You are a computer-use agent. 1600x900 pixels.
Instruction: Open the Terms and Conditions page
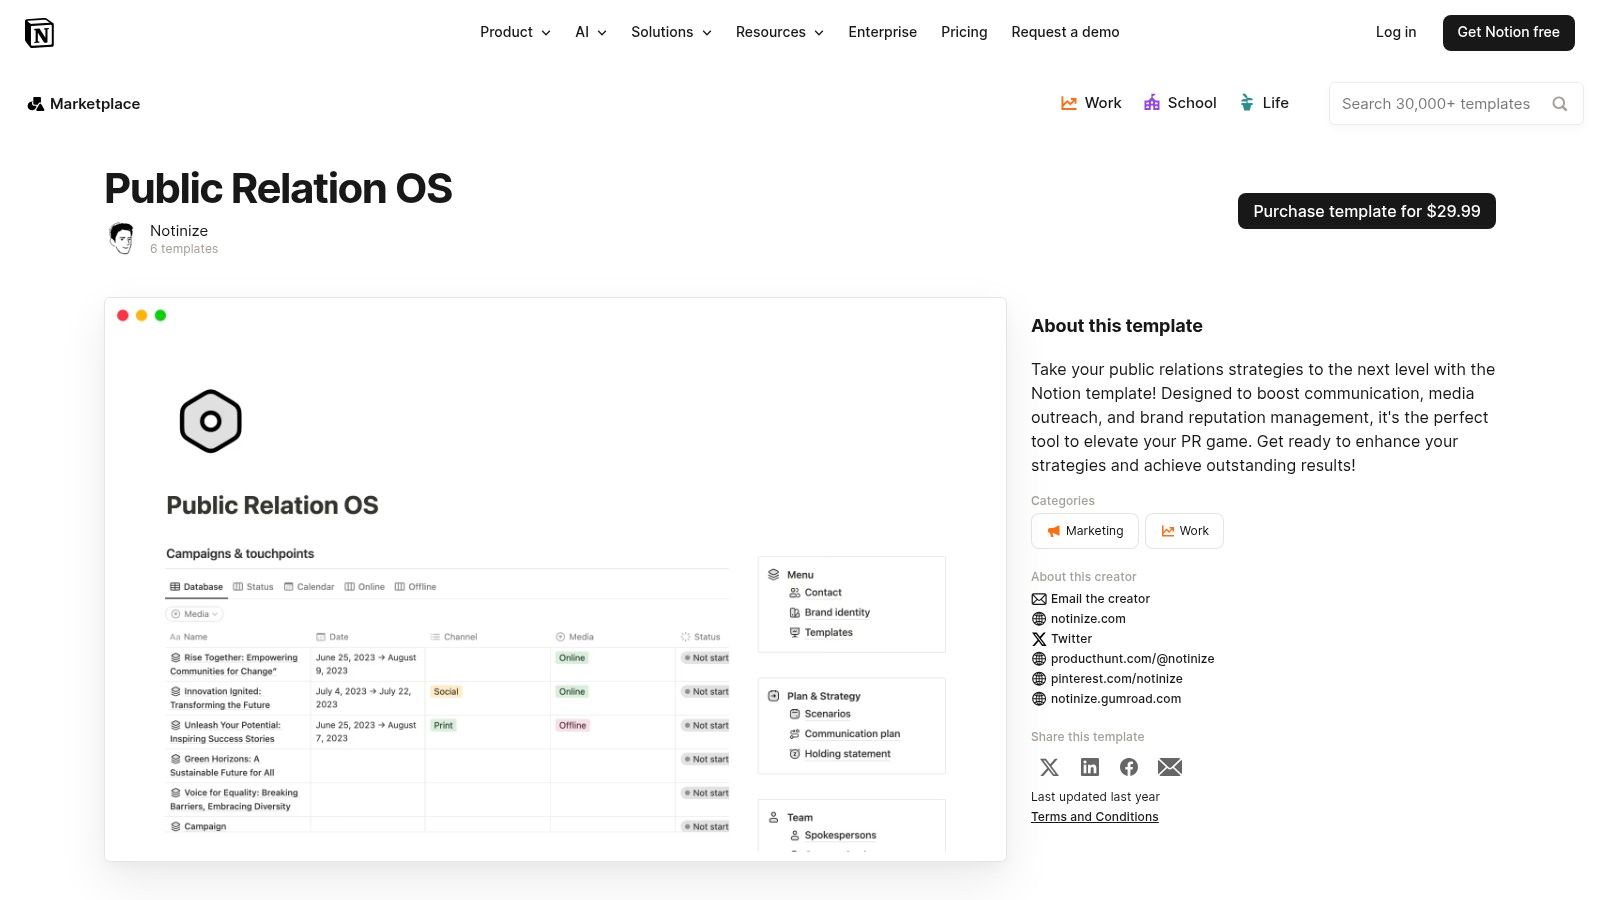pyautogui.click(x=1094, y=816)
